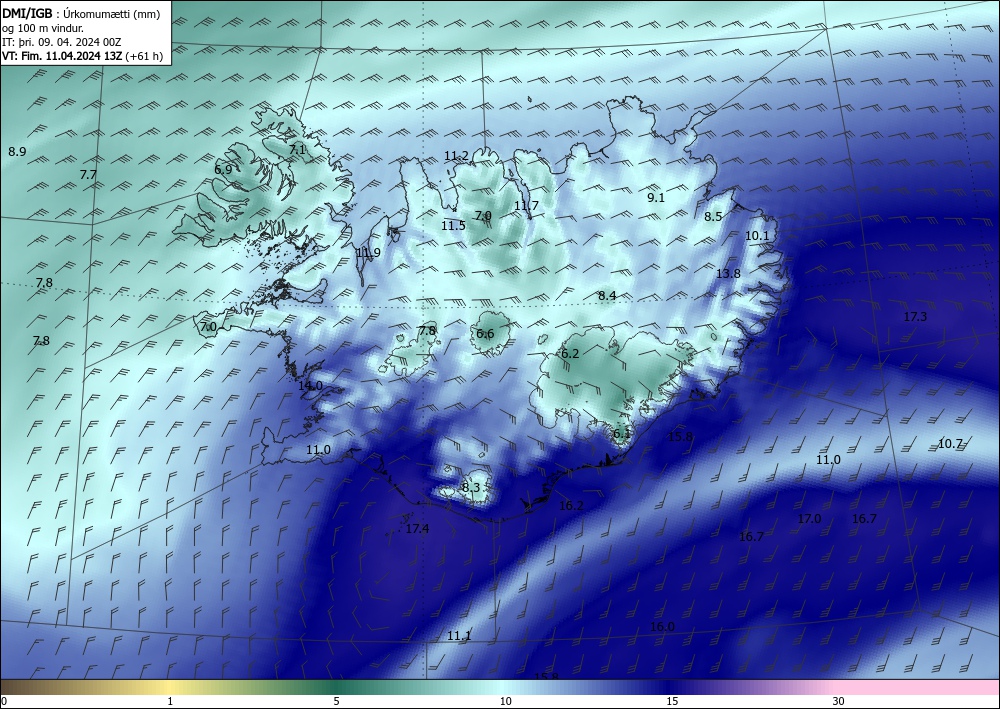The image size is (1000, 709).
Task: Click the color scale tick label 30
Action: (x=839, y=702)
